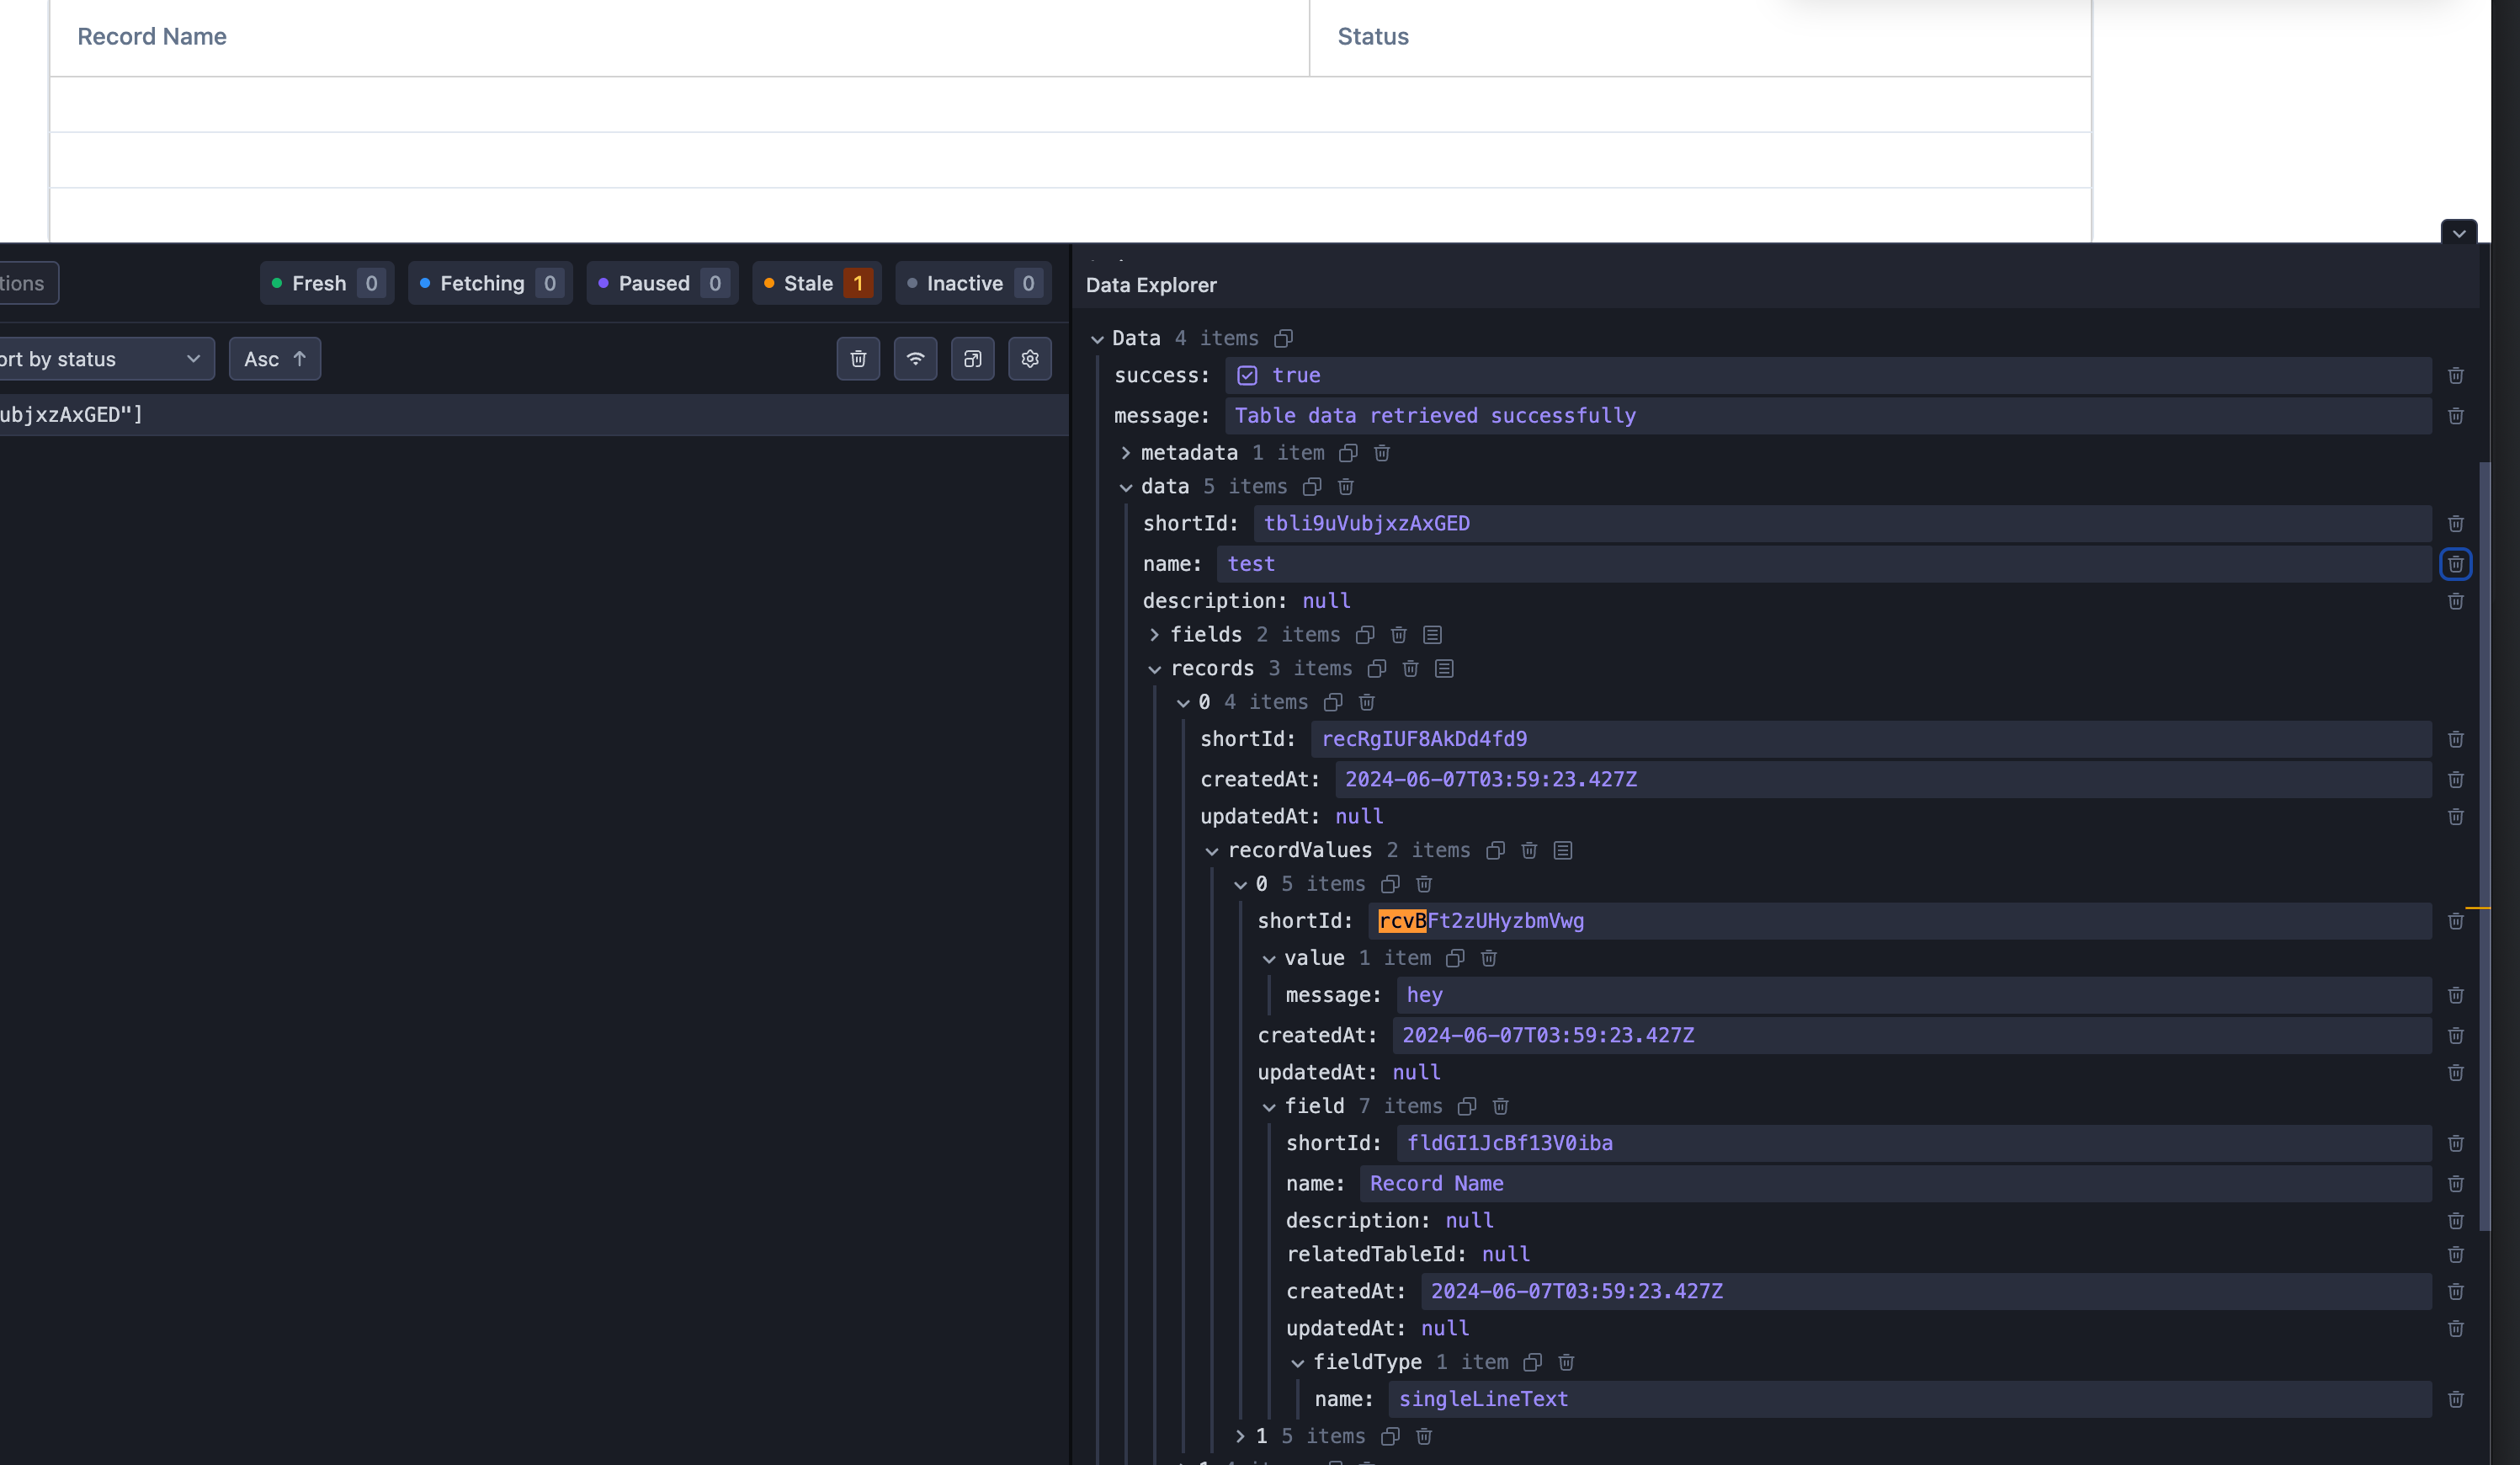Click the relatedTableId null value
This screenshot has width=2520, height=1465.
pos(1506,1255)
